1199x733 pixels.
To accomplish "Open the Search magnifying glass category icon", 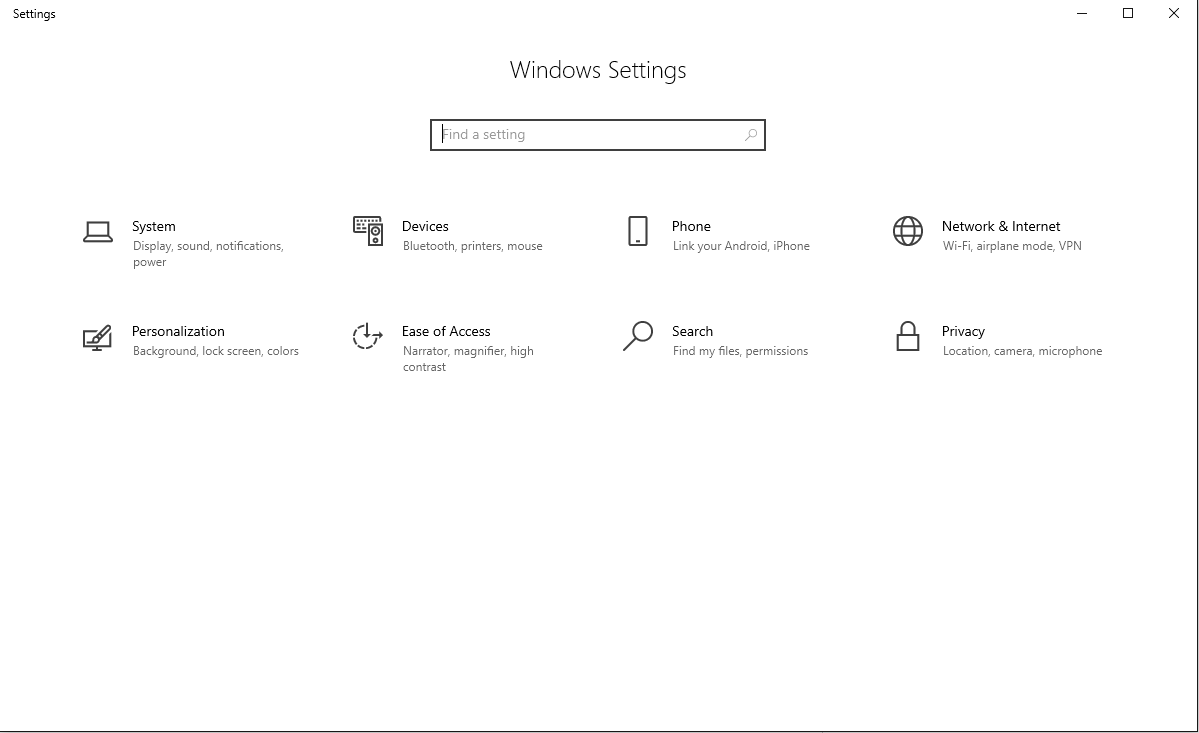I will pyautogui.click(x=638, y=336).
